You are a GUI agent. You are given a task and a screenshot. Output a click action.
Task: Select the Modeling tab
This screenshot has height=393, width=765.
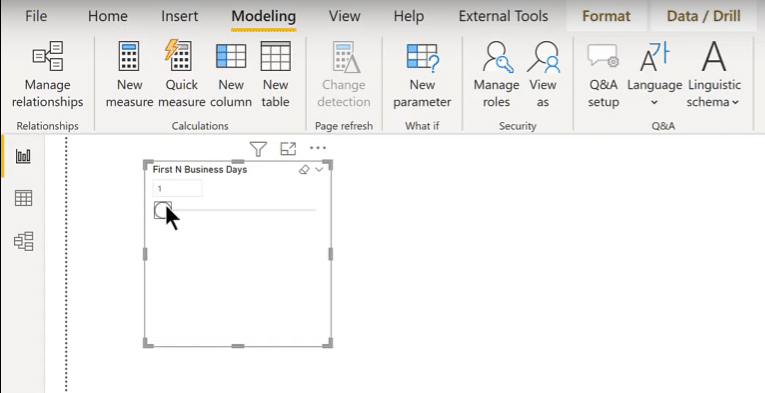(263, 16)
